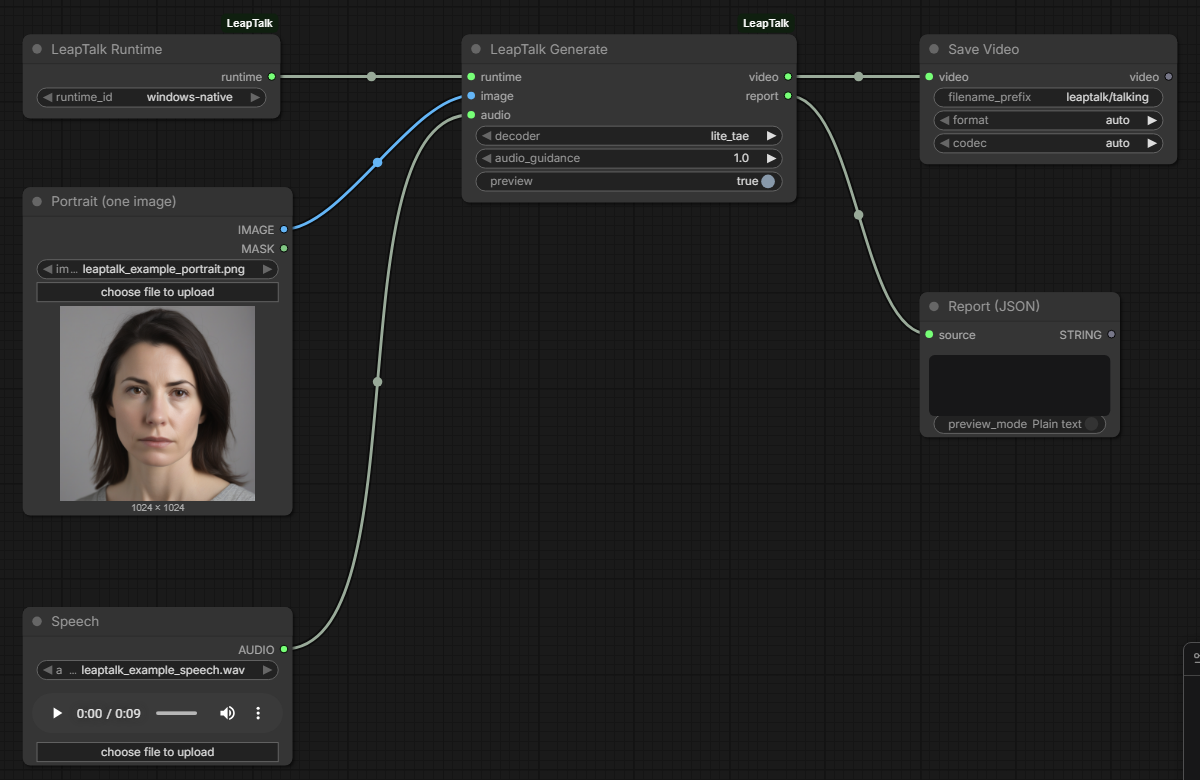Click the 0:00 / 0:09 time label
This screenshot has height=780, width=1200.
pos(108,713)
